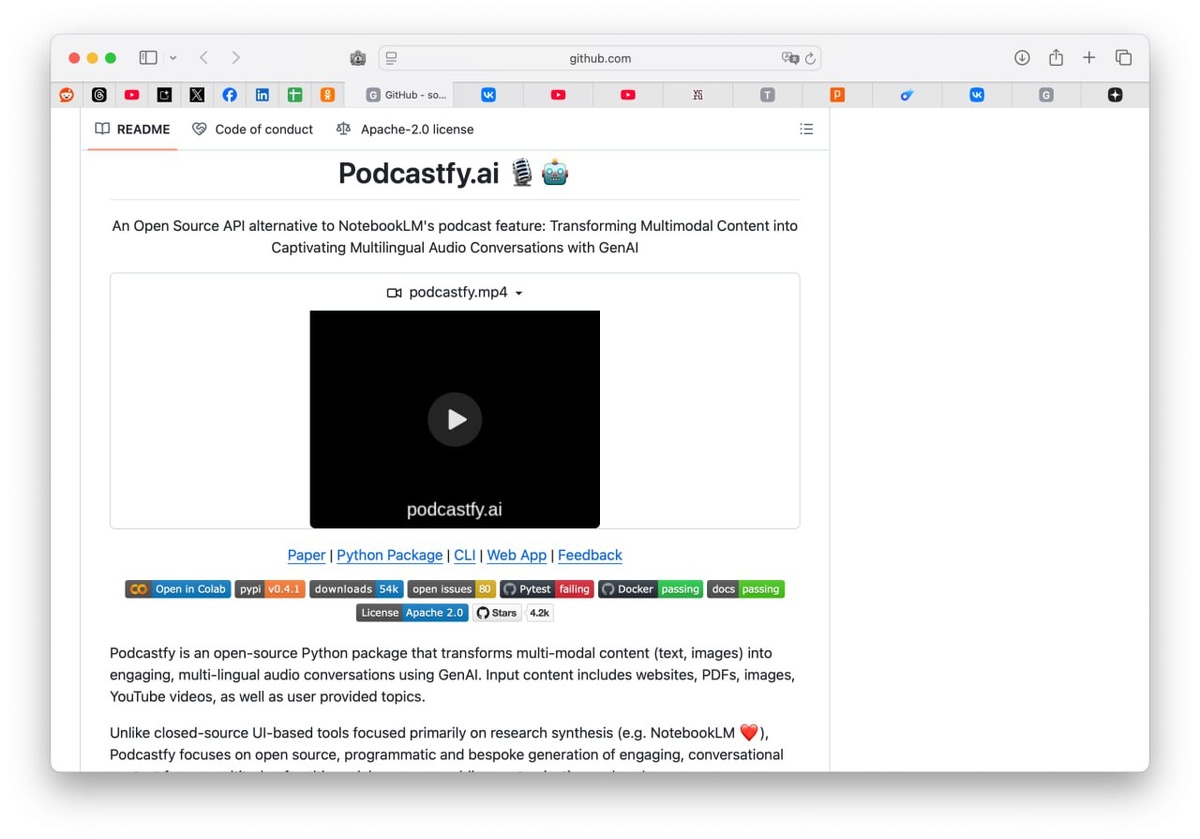Image resolution: width=1200 pixels, height=839 pixels.
Task: Open the orange Odnoklassniki pinned tab
Action: (x=327, y=95)
